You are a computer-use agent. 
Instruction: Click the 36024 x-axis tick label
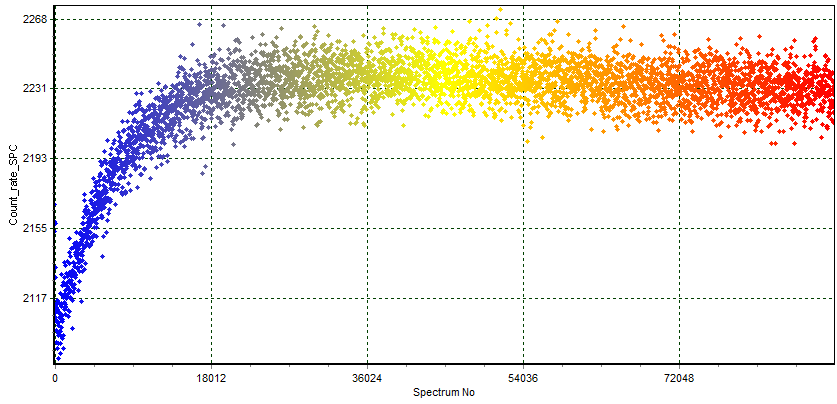(367, 379)
